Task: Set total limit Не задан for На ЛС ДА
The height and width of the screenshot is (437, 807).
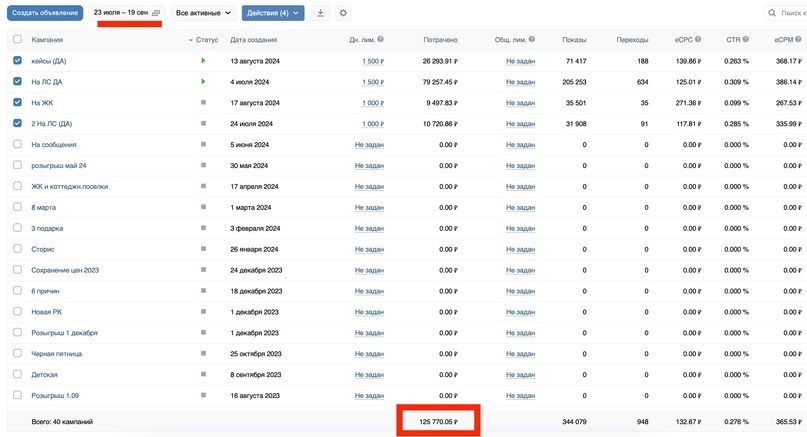Action: tap(520, 82)
